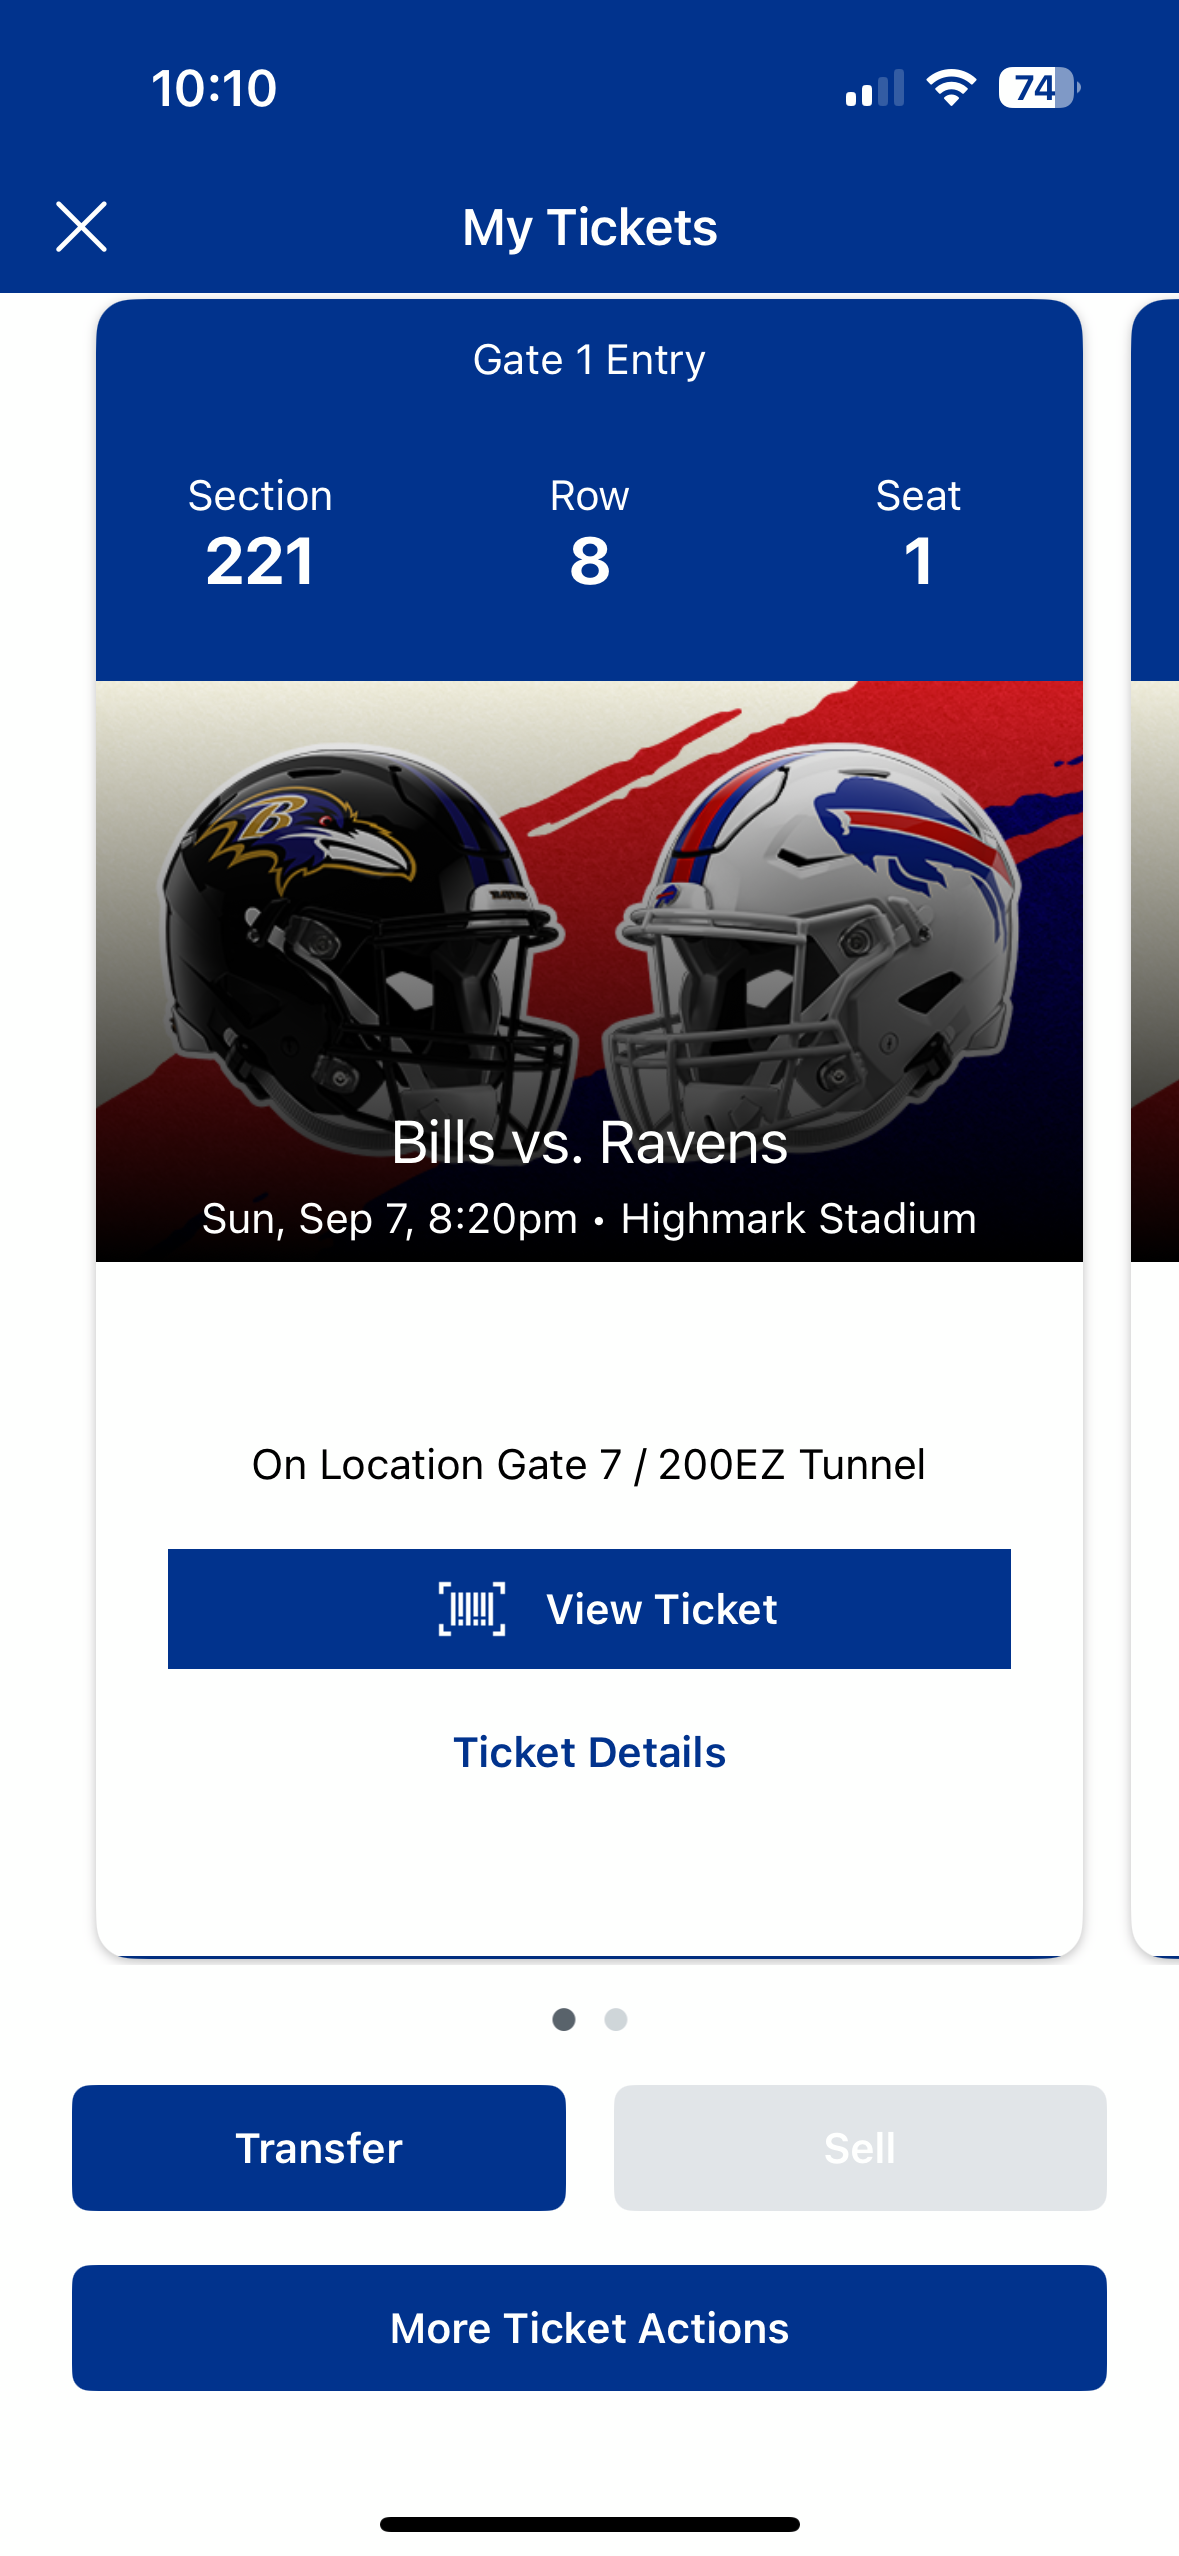Close the My Tickets screen
Image resolution: width=1179 pixels, height=2556 pixels.
coord(81,227)
